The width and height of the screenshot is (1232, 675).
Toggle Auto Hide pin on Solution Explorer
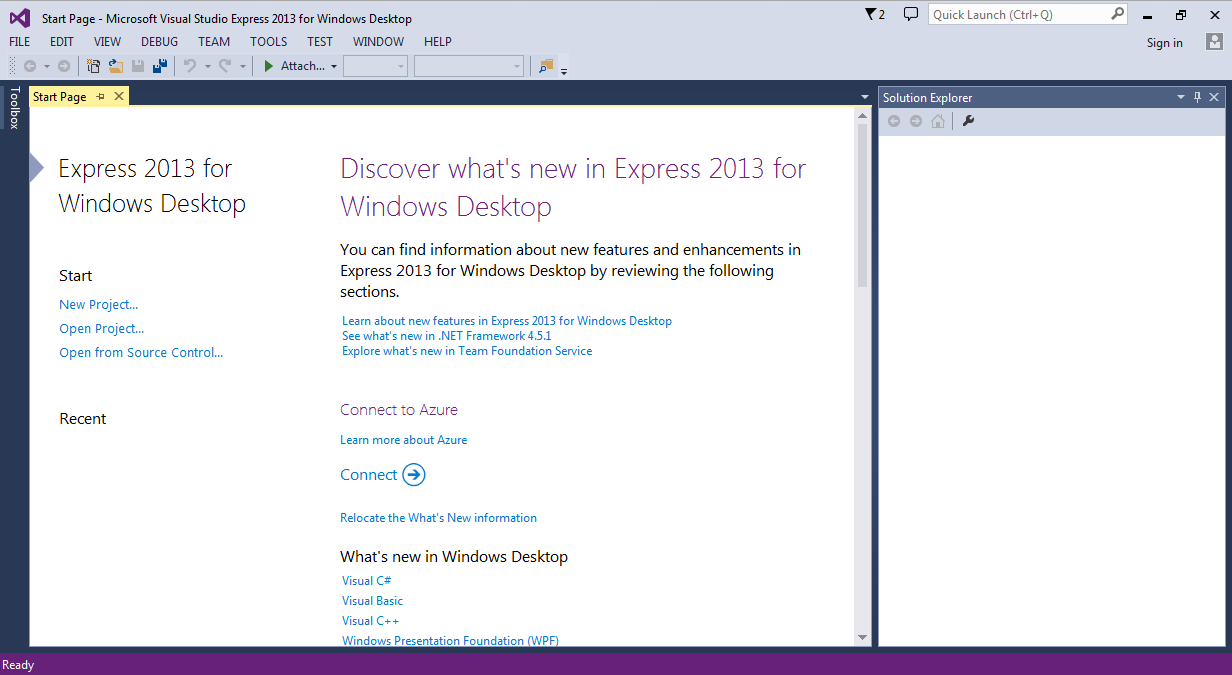[x=1198, y=97]
